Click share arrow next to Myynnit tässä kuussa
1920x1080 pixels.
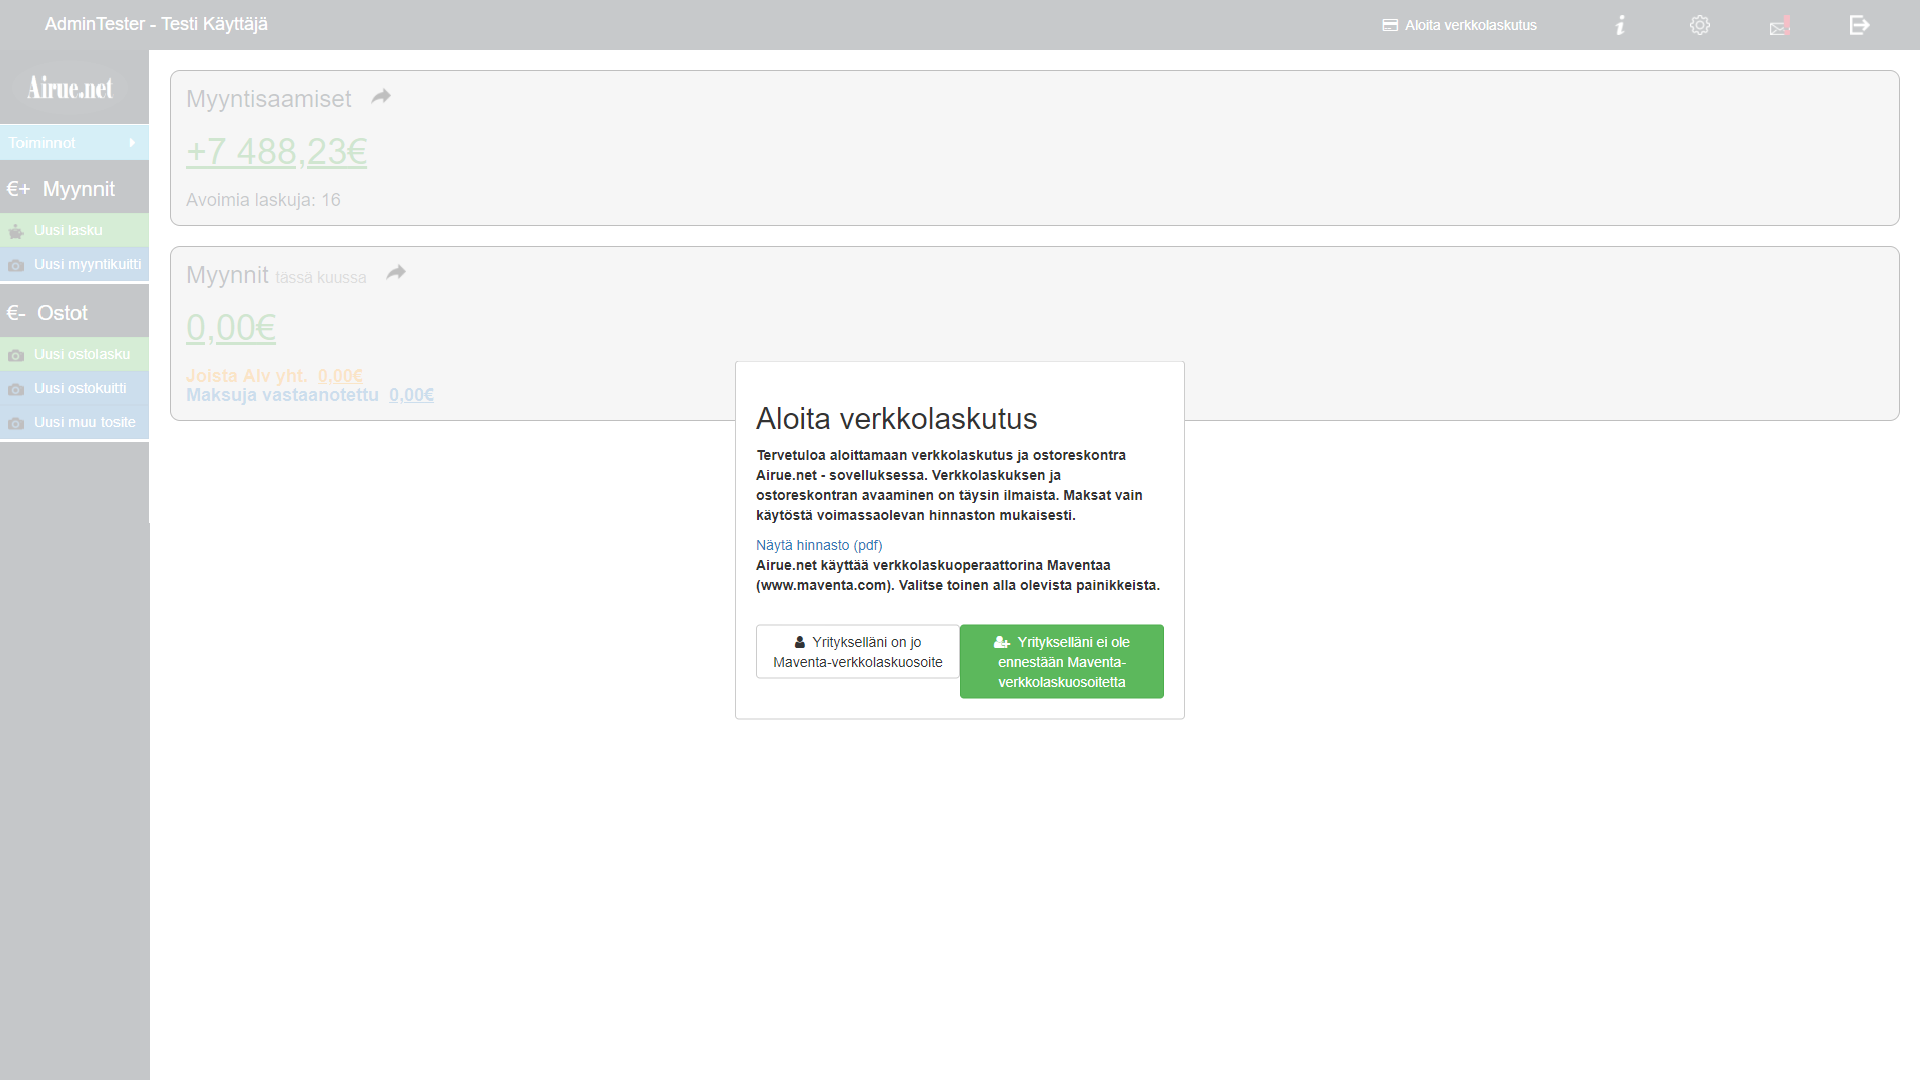tap(396, 273)
